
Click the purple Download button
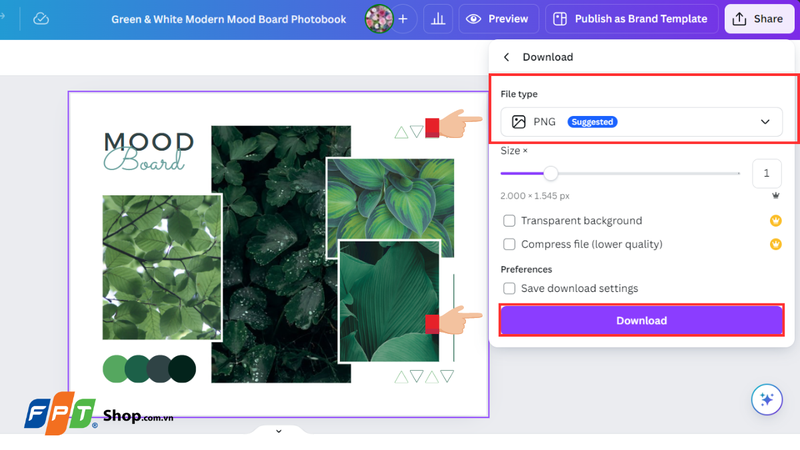(x=641, y=320)
